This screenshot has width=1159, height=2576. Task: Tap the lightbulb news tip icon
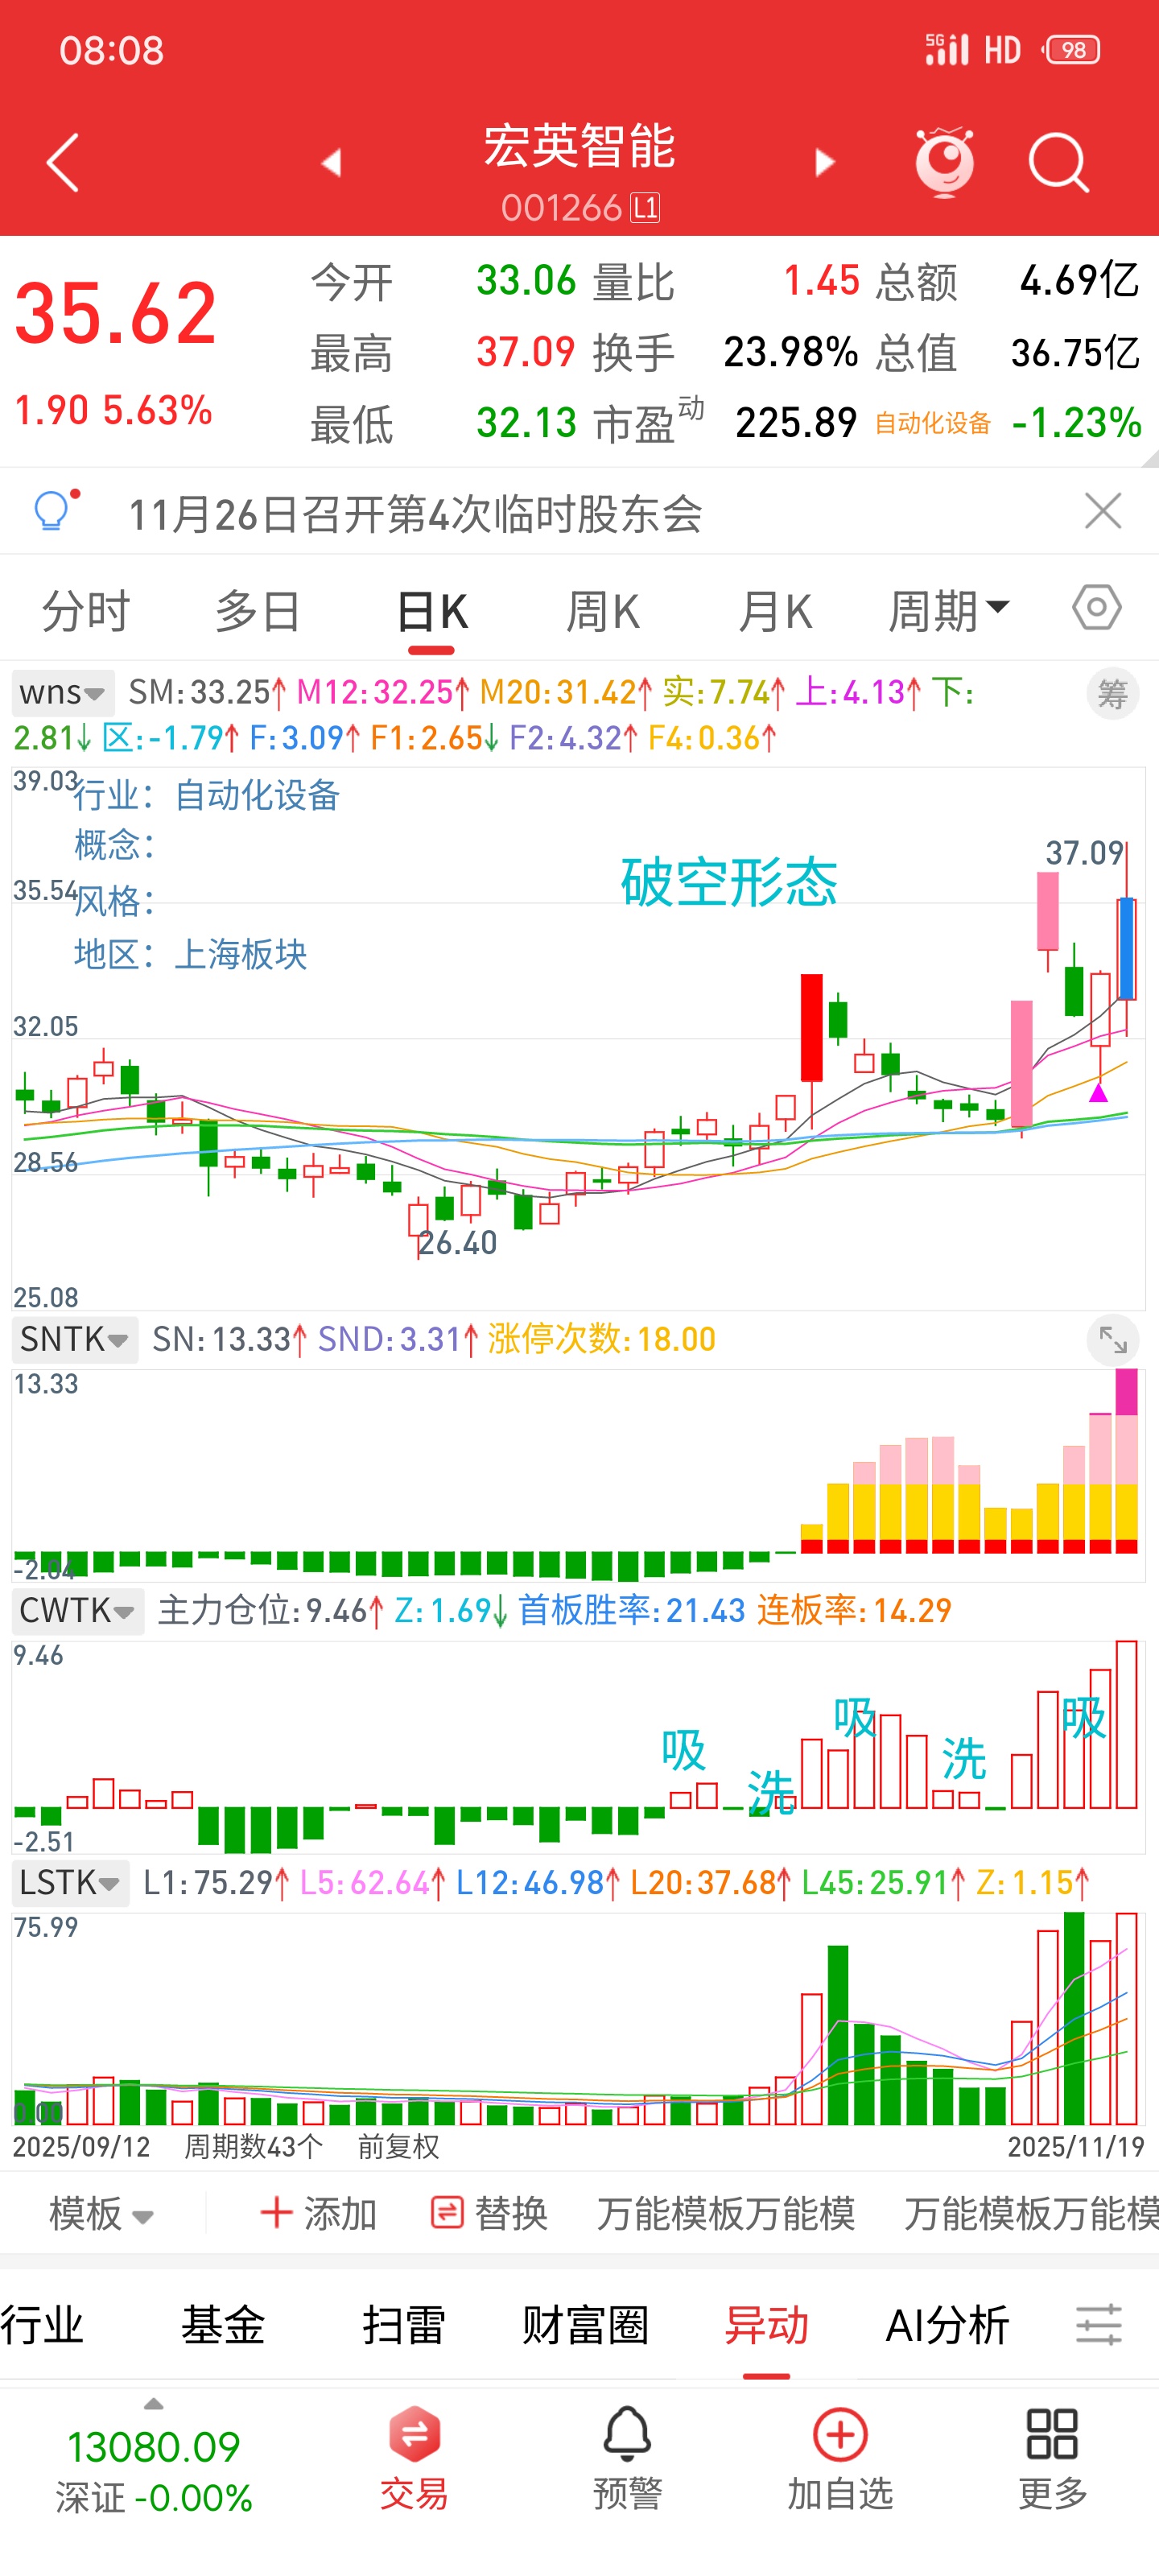coord(54,510)
